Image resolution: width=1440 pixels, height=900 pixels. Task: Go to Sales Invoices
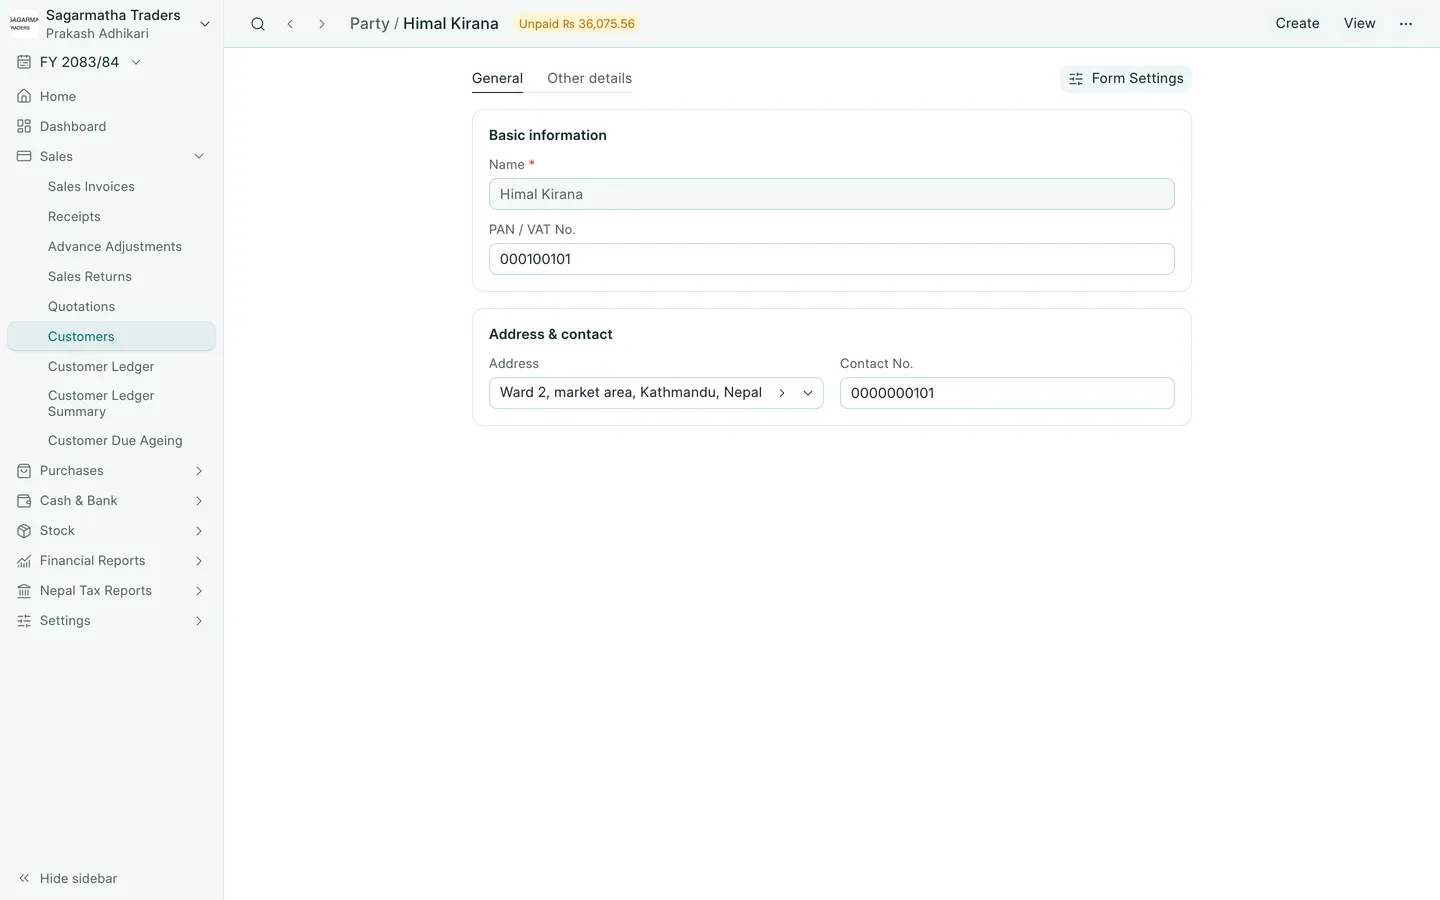[x=91, y=187]
